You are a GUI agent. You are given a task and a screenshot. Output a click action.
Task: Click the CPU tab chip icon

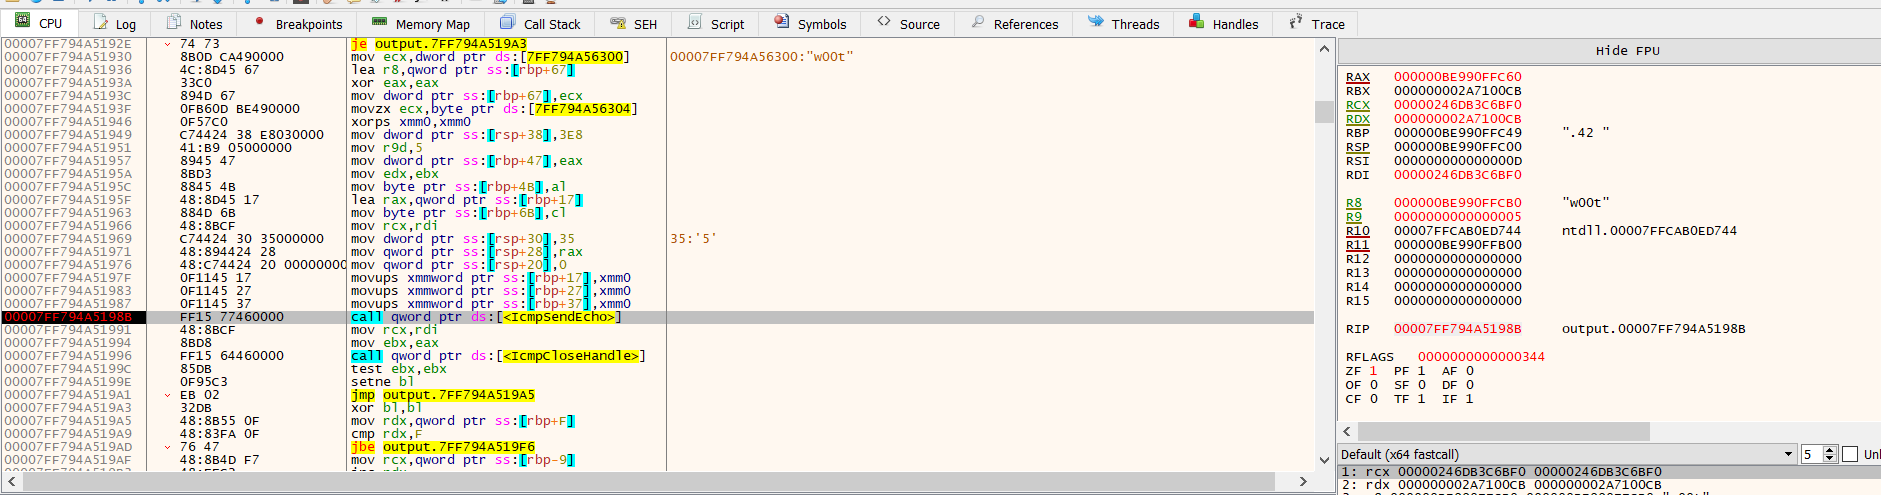click(x=22, y=22)
